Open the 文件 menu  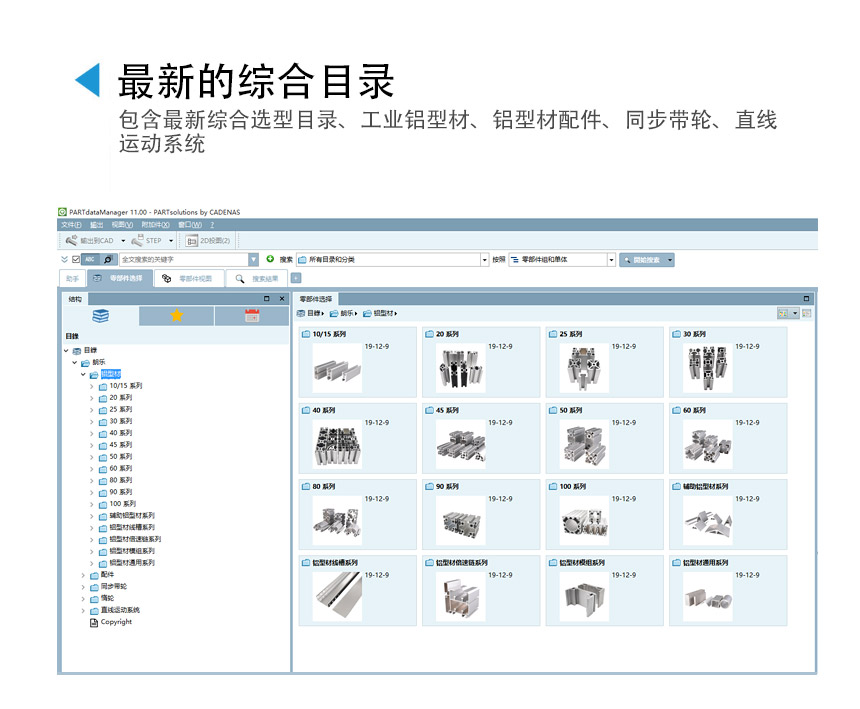click(x=70, y=225)
